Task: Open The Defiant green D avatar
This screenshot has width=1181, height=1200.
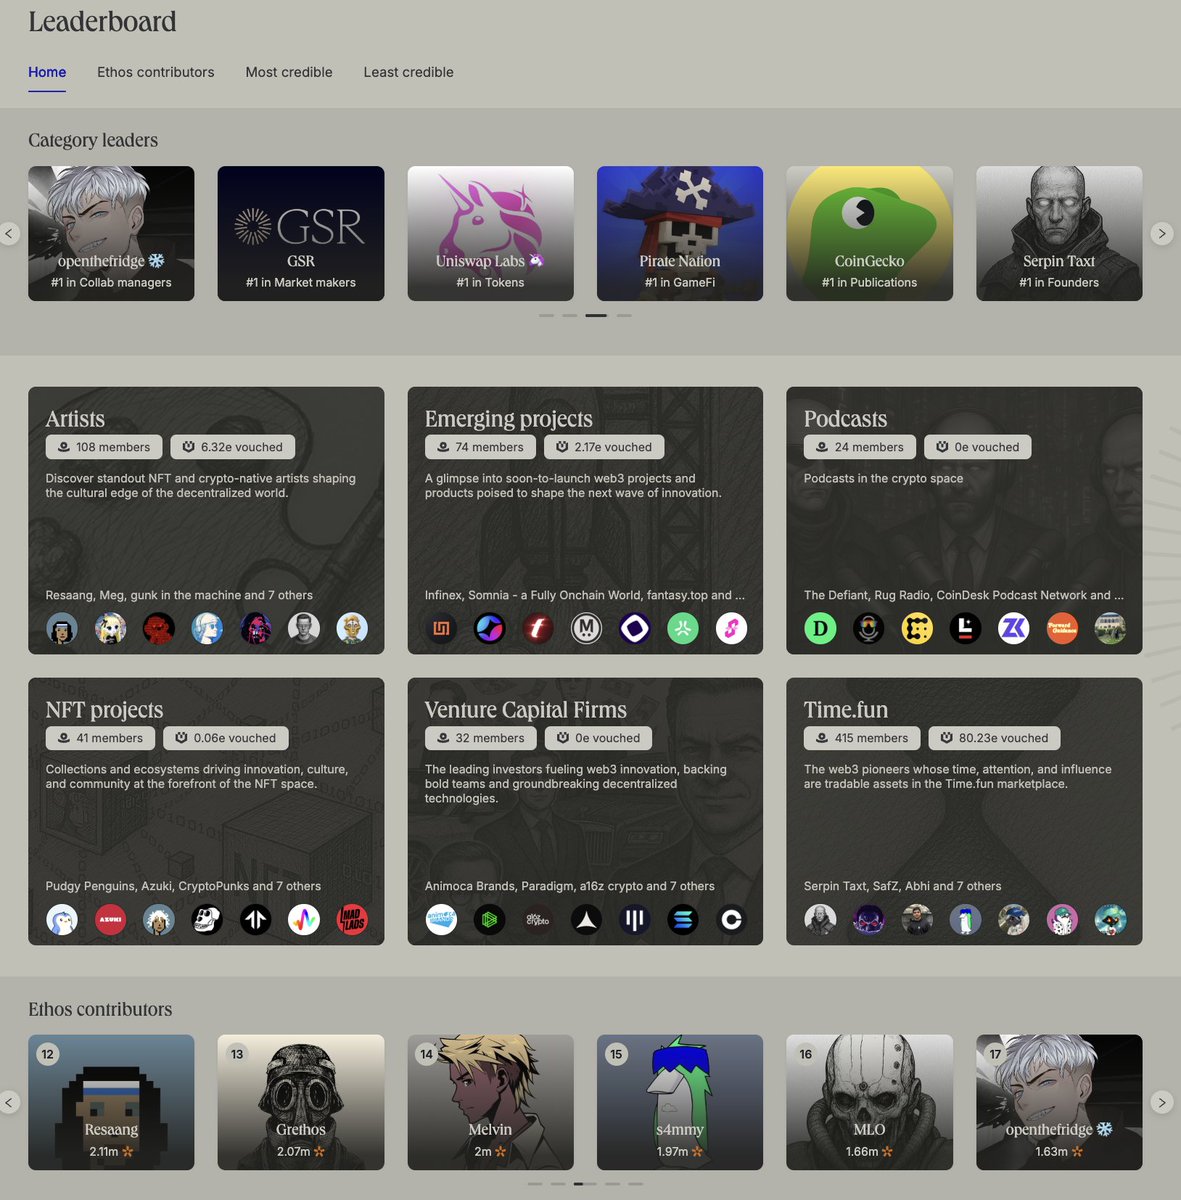Action: (x=820, y=628)
